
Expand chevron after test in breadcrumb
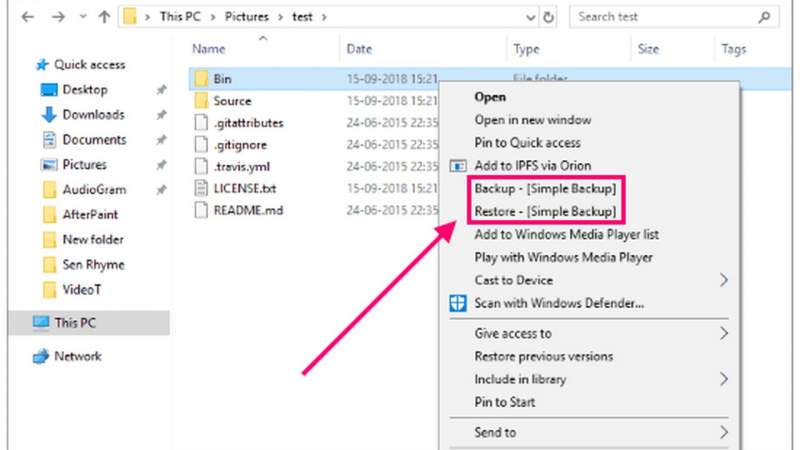323,17
